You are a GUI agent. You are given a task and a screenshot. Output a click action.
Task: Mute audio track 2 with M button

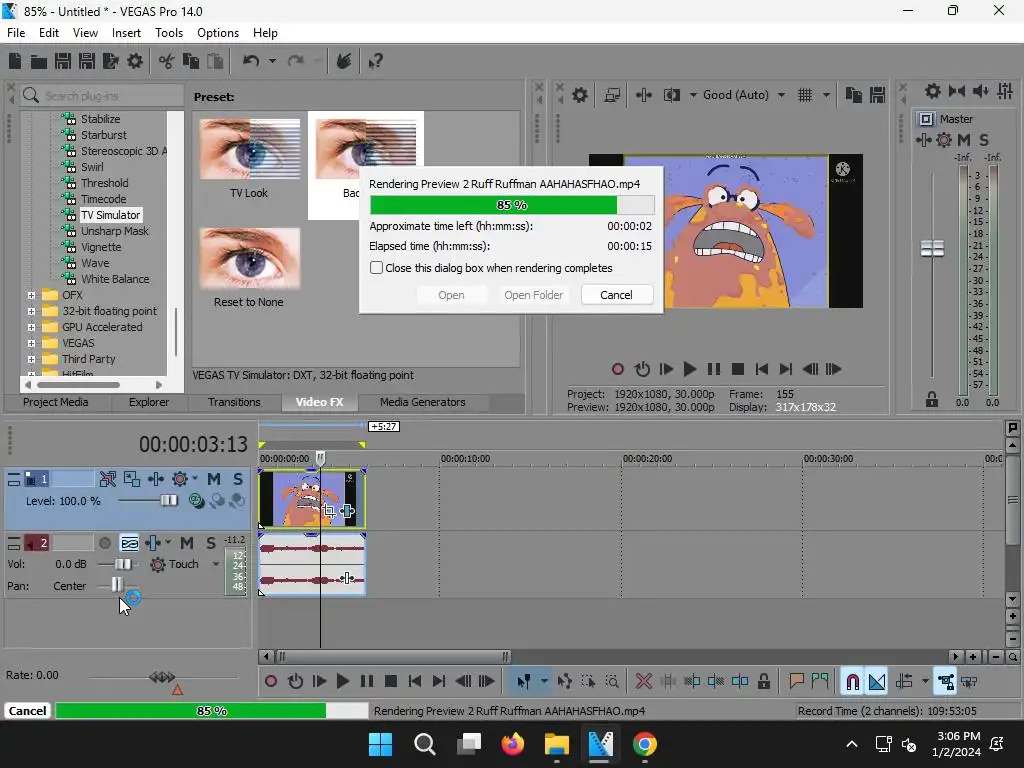187,543
